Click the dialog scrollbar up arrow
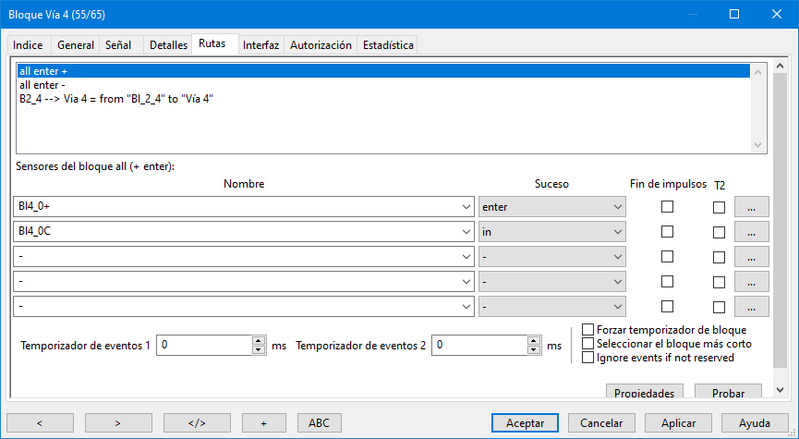 (780, 66)
